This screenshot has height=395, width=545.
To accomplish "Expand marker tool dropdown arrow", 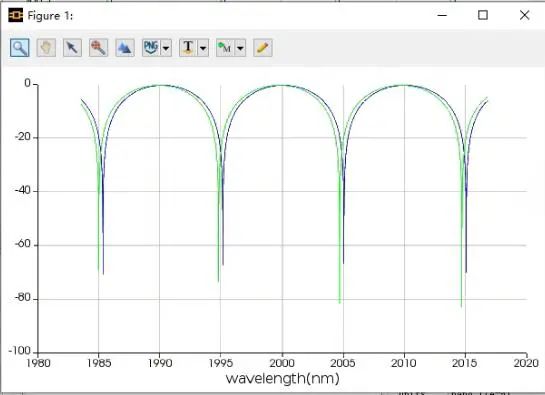I will pyautogui.click(x=240, y=48).
